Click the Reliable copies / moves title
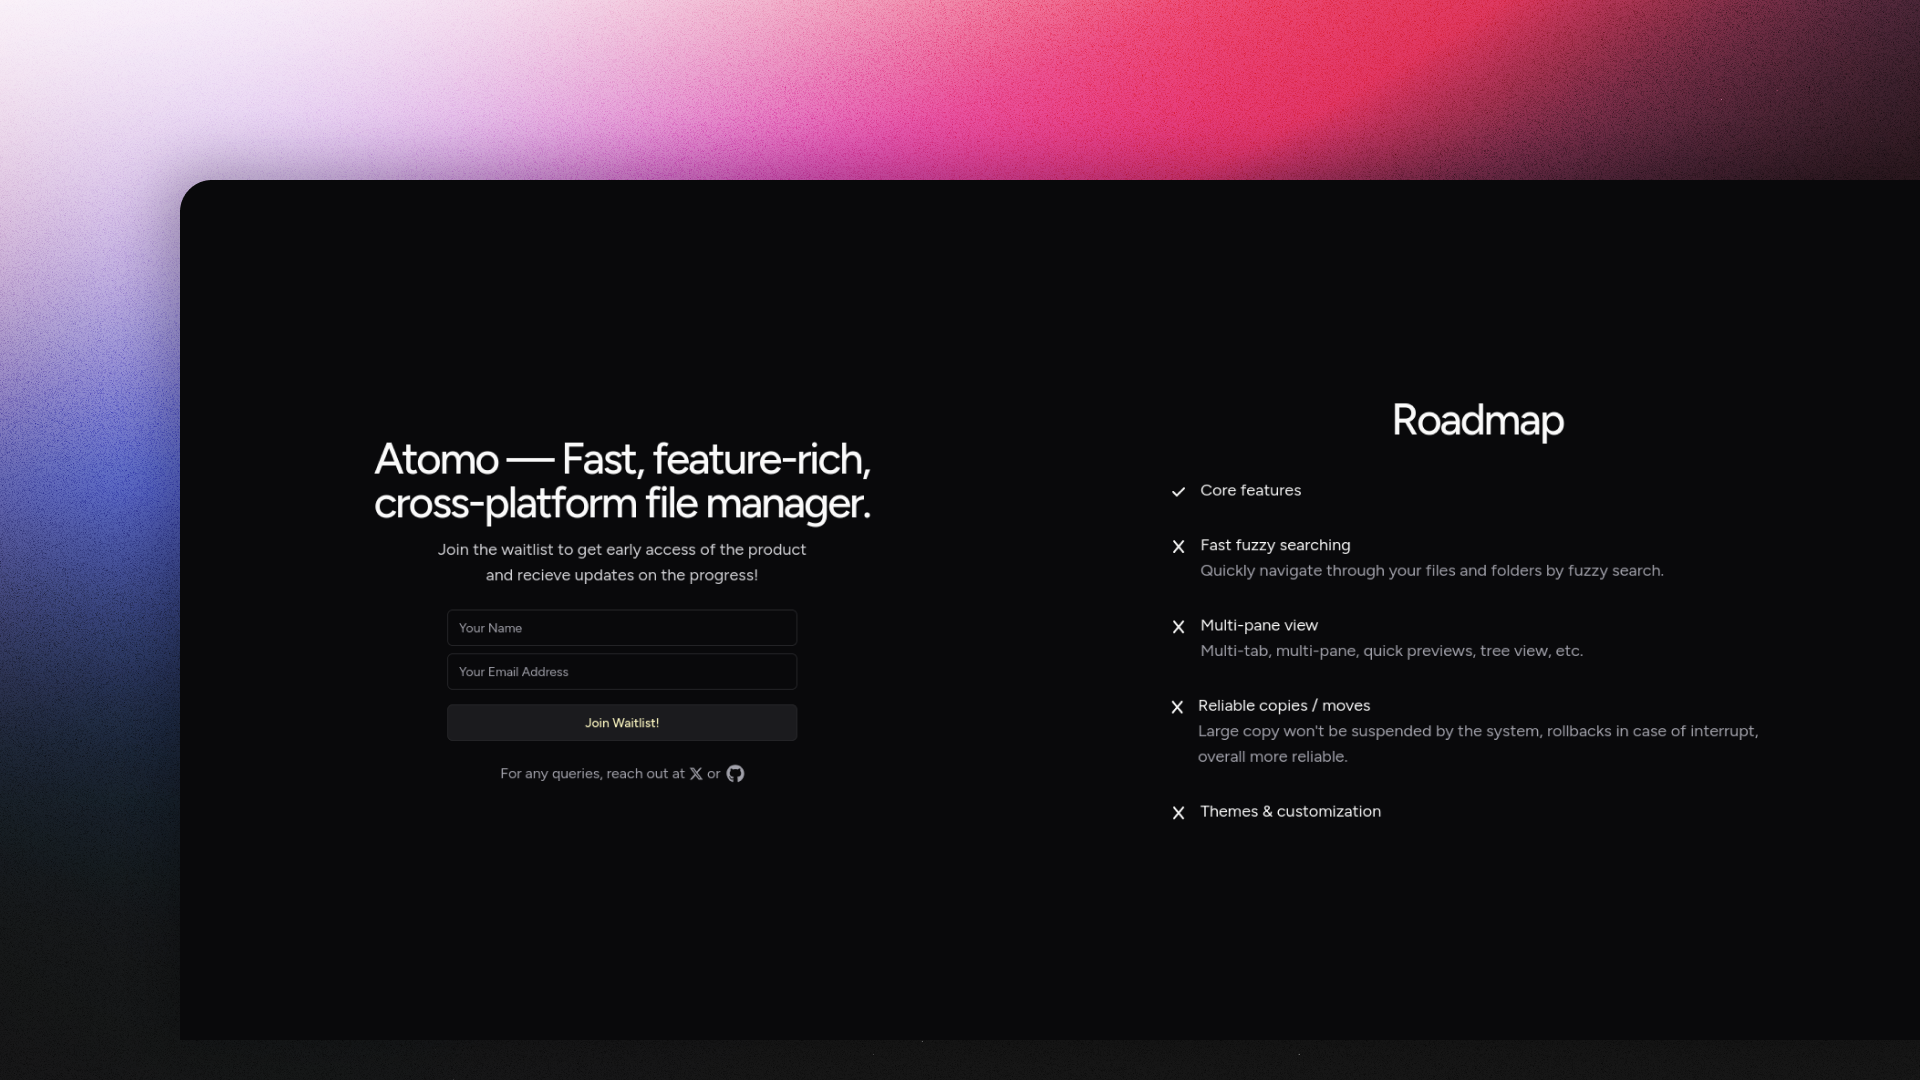The image size is (1920, 1080). 1283,705
